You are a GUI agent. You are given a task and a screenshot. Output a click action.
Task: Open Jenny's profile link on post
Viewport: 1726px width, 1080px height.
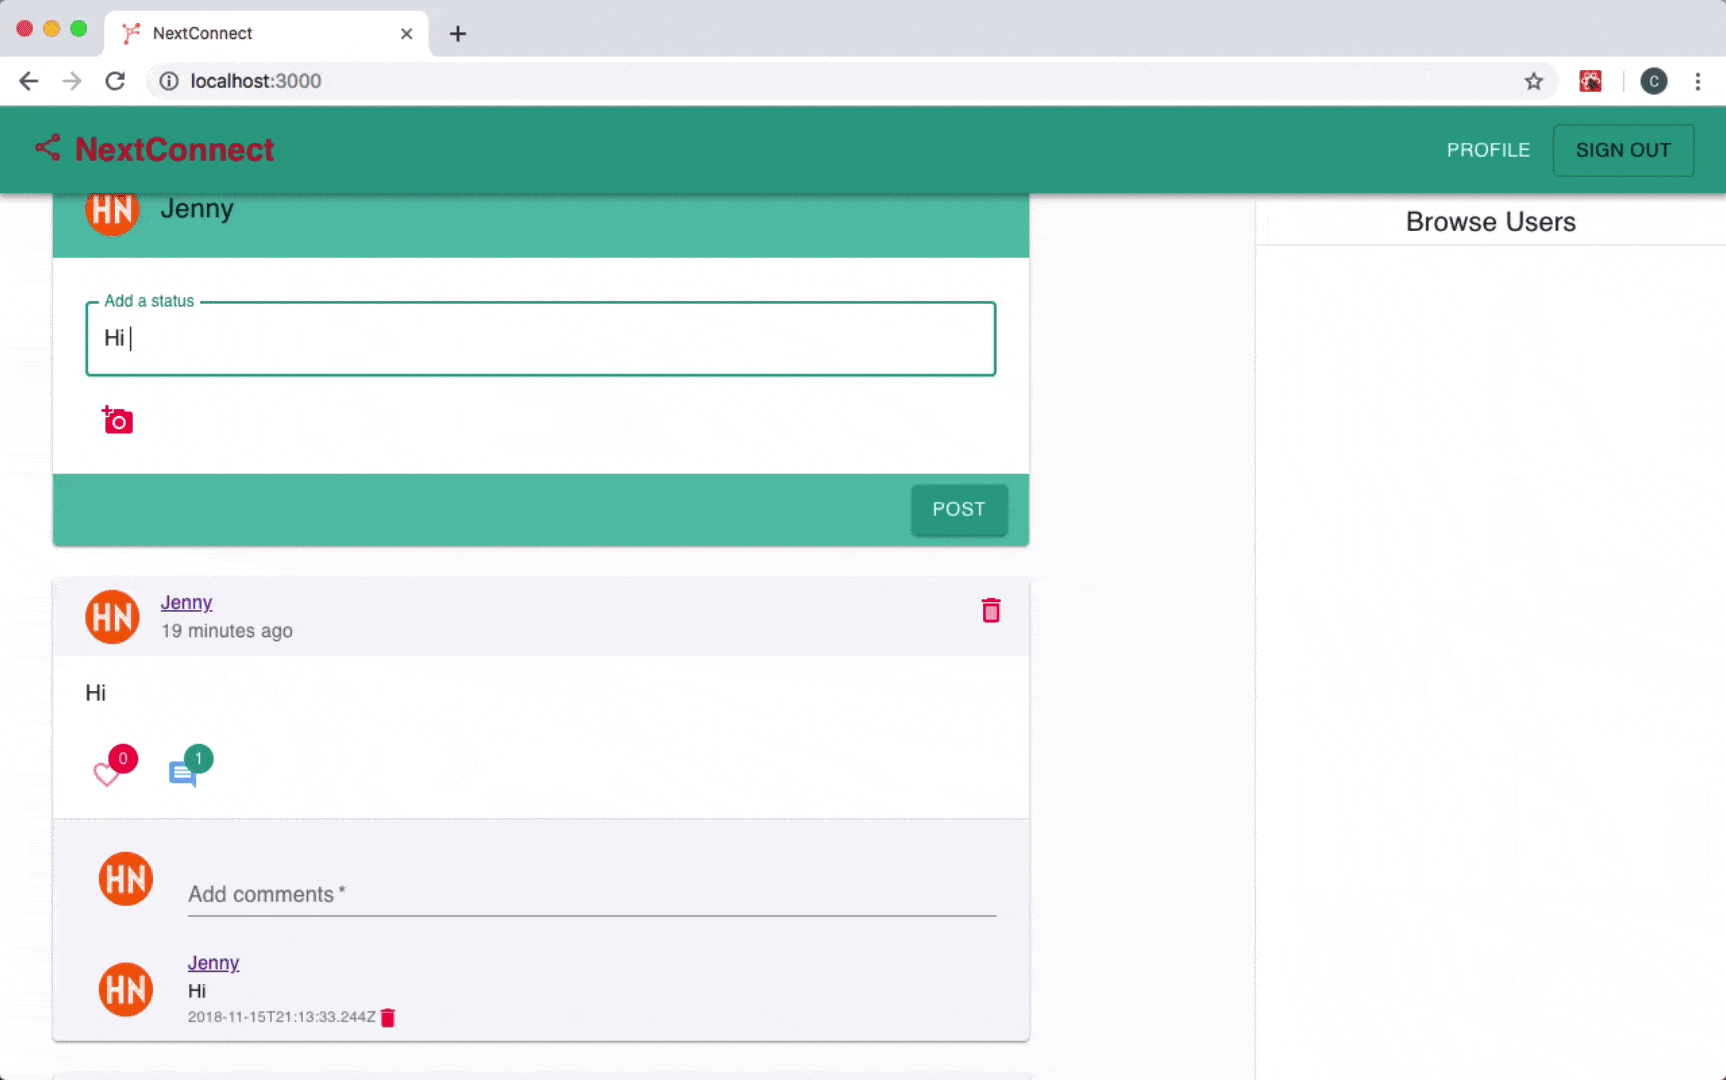pyautogui.click(x=186, y=602)
